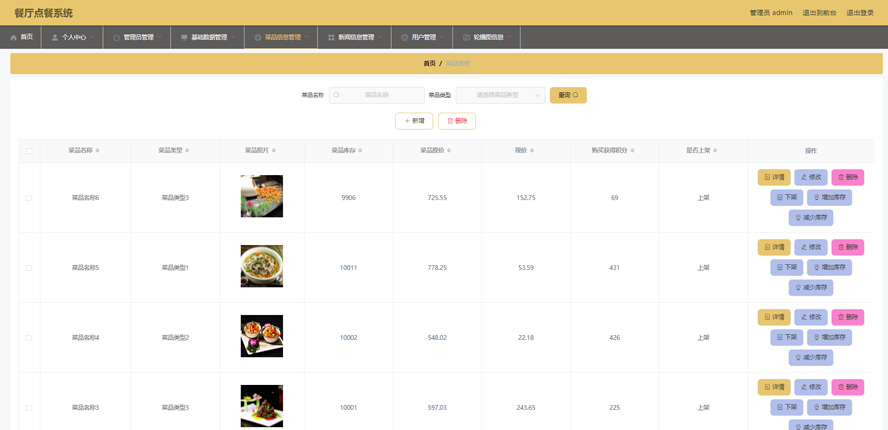Click the sort icon on 菜品类型 column

187,151
